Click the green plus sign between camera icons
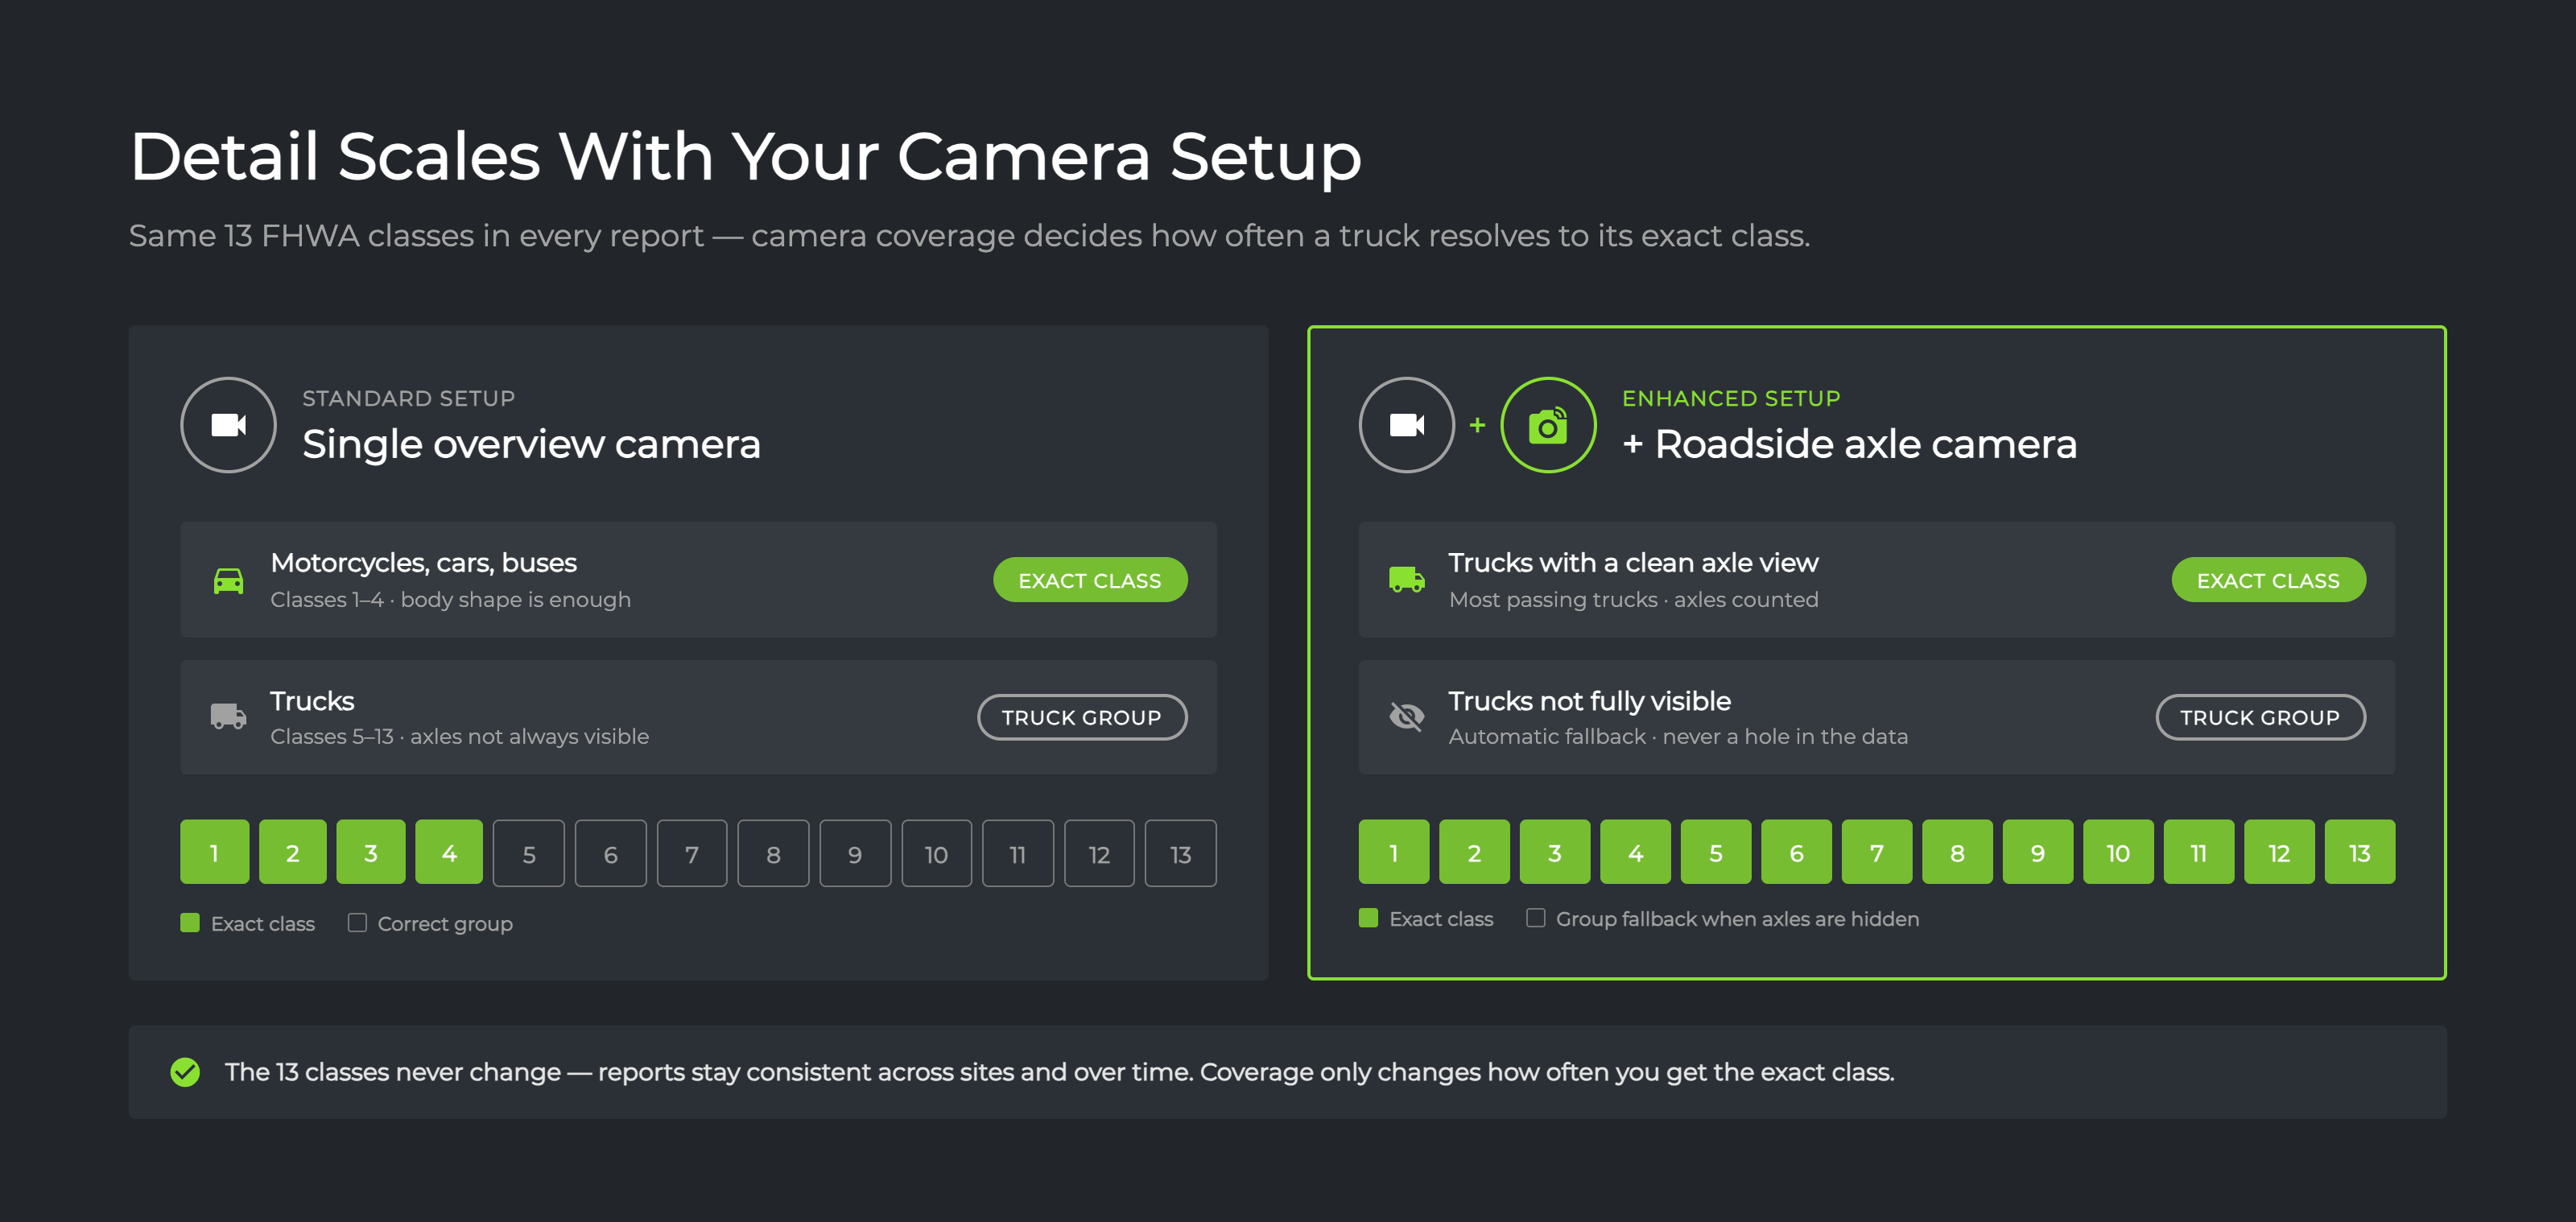Screen dimensions: 2576x1222 click(x=1477, y=425)
